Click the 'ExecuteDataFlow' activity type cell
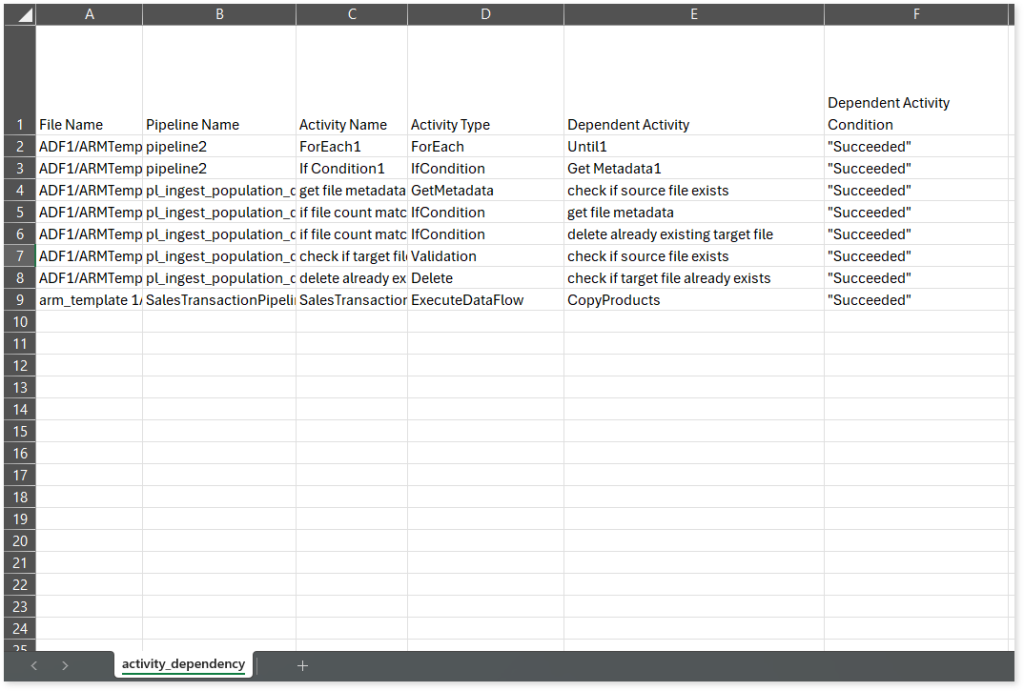 pyautogui.click(x=466, y=300)
